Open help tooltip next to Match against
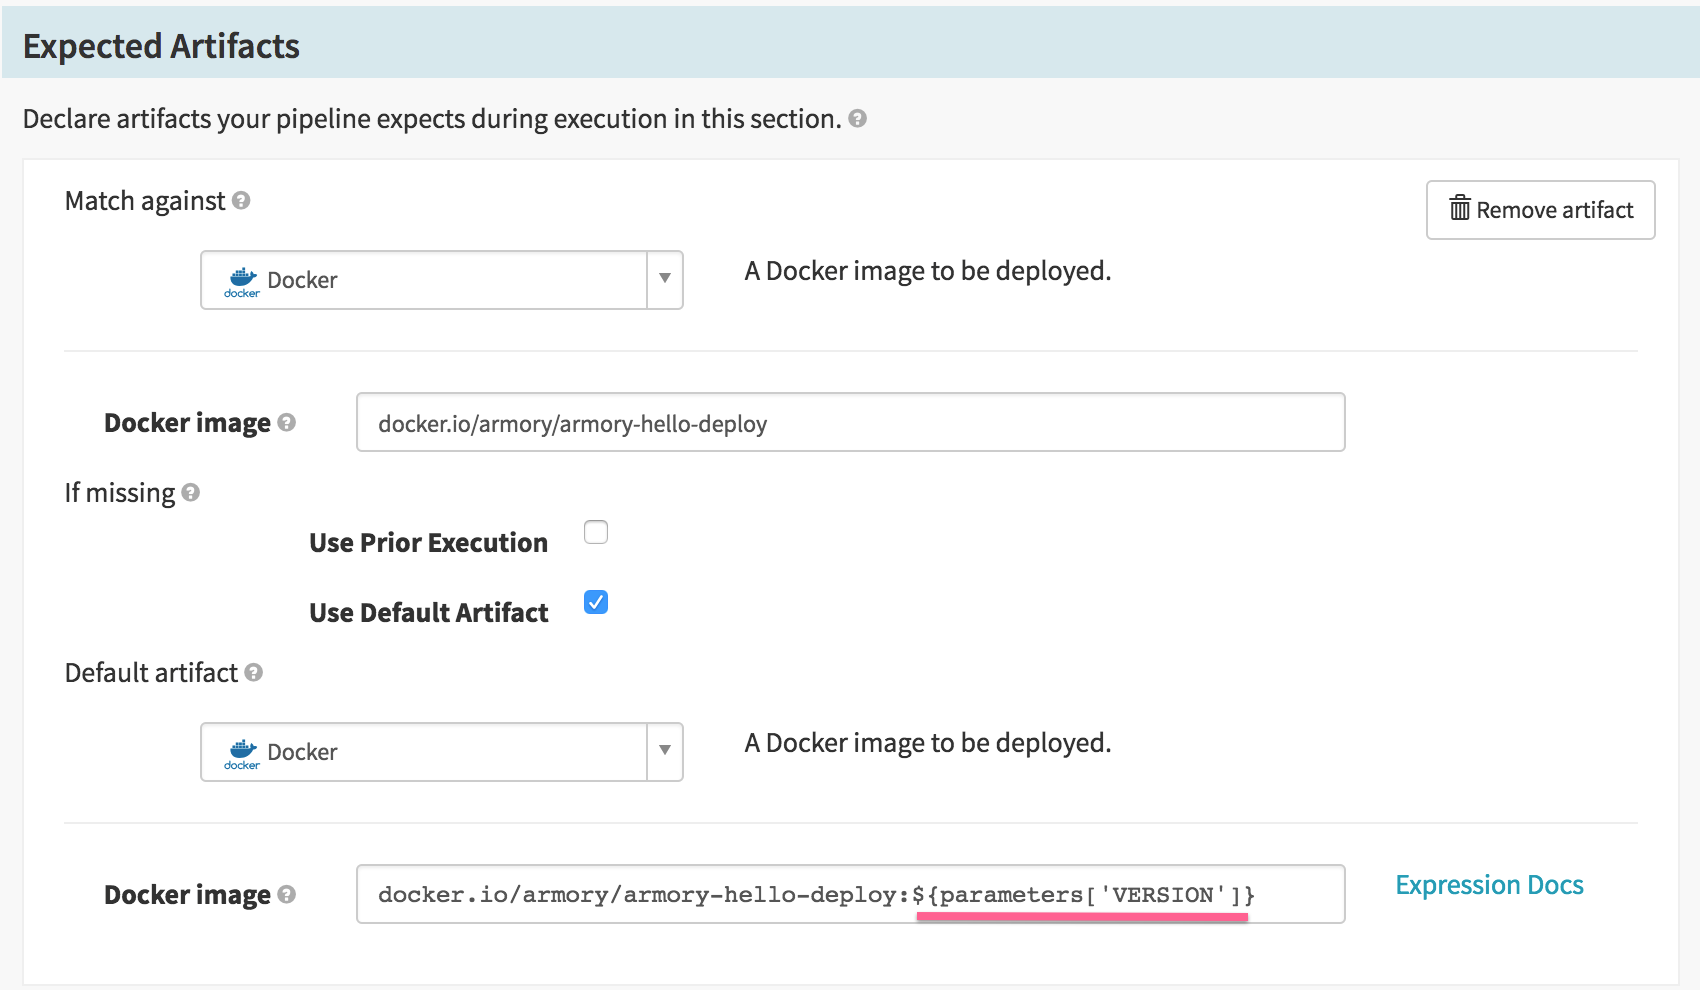 coord(241,201)
